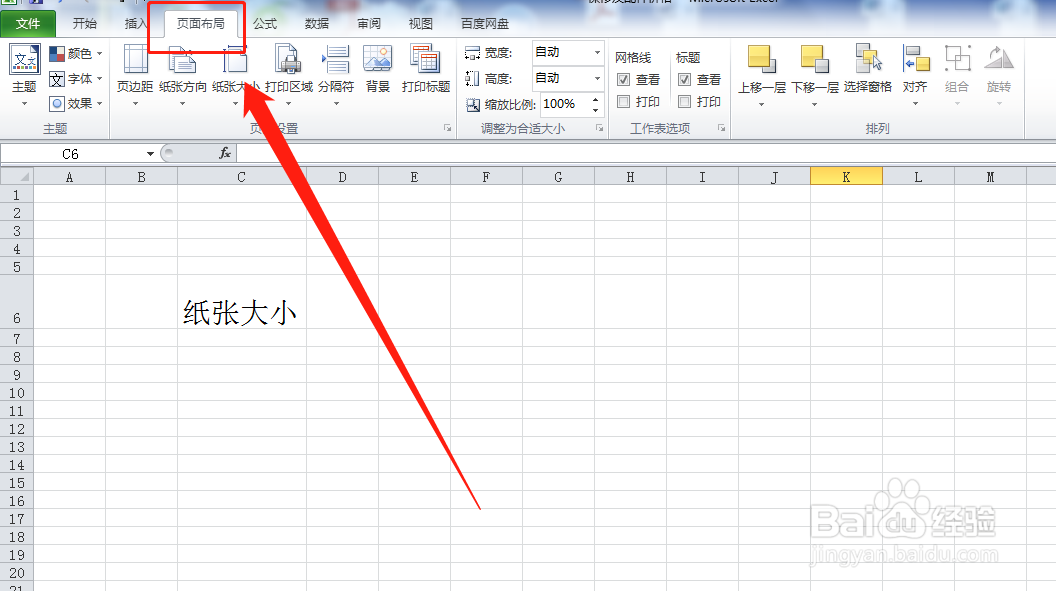Image resolution: width=1056 pixels, height=591 pixels.
Task: Expand the Align (对齐) dropdown arrow
Action: tap(915, 104)
